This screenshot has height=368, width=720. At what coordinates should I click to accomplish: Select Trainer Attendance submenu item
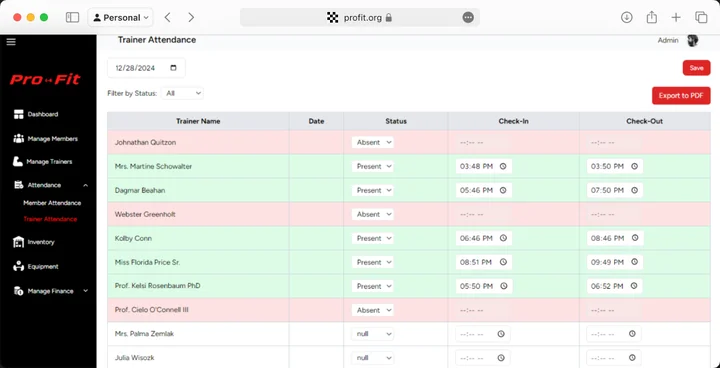(50, 219)
